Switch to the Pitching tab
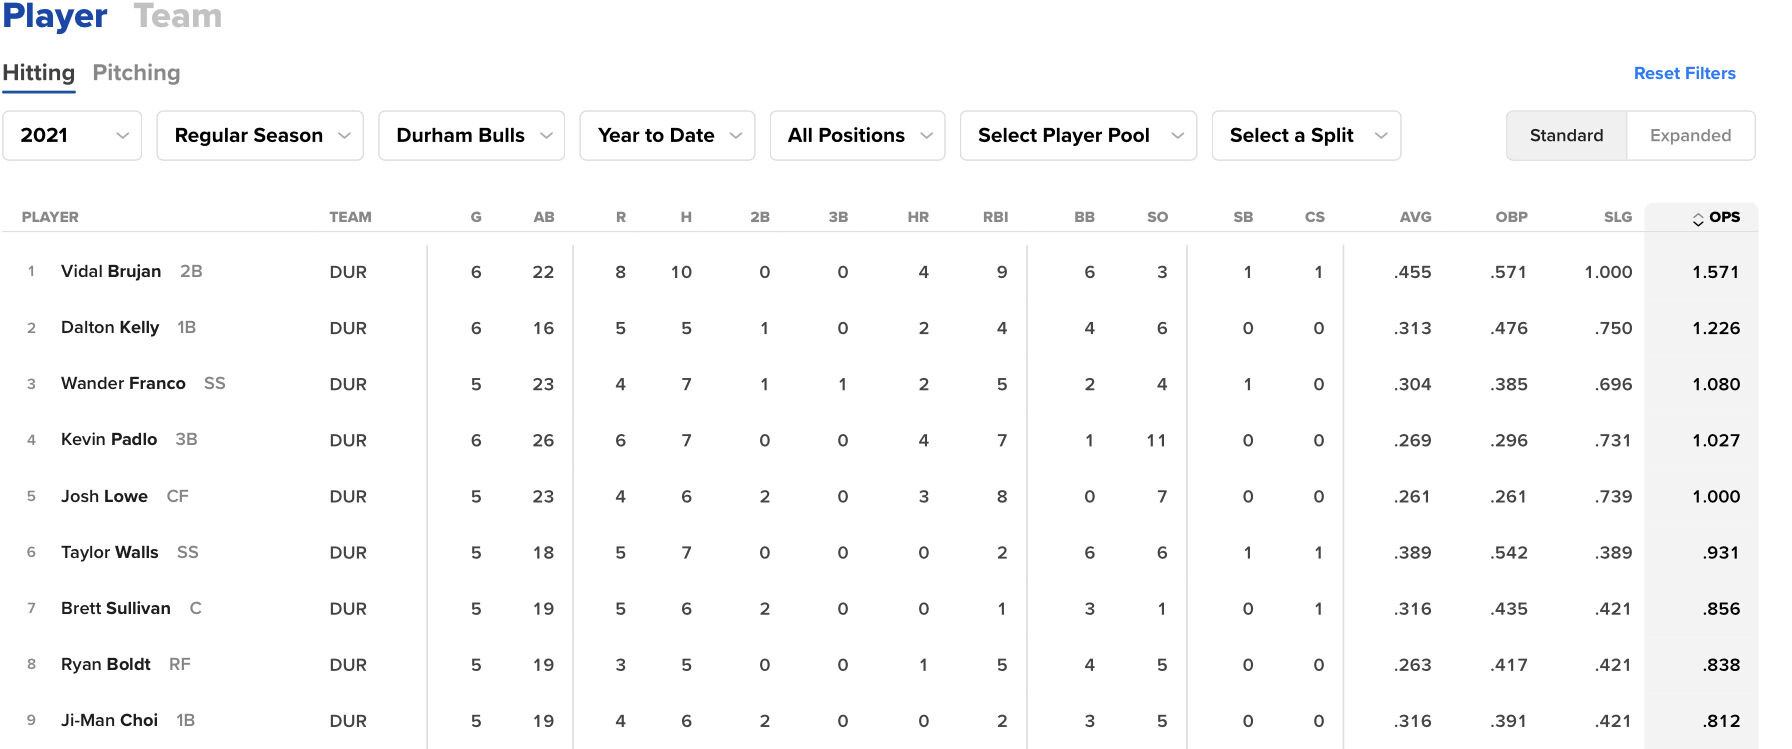 [x=136, y=73]
